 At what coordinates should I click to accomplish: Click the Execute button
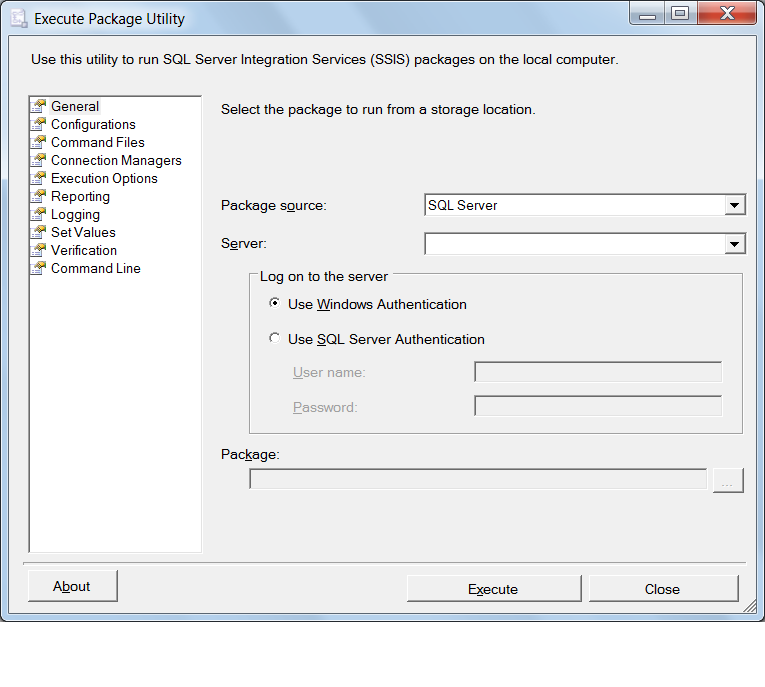[x=494, y=589]
